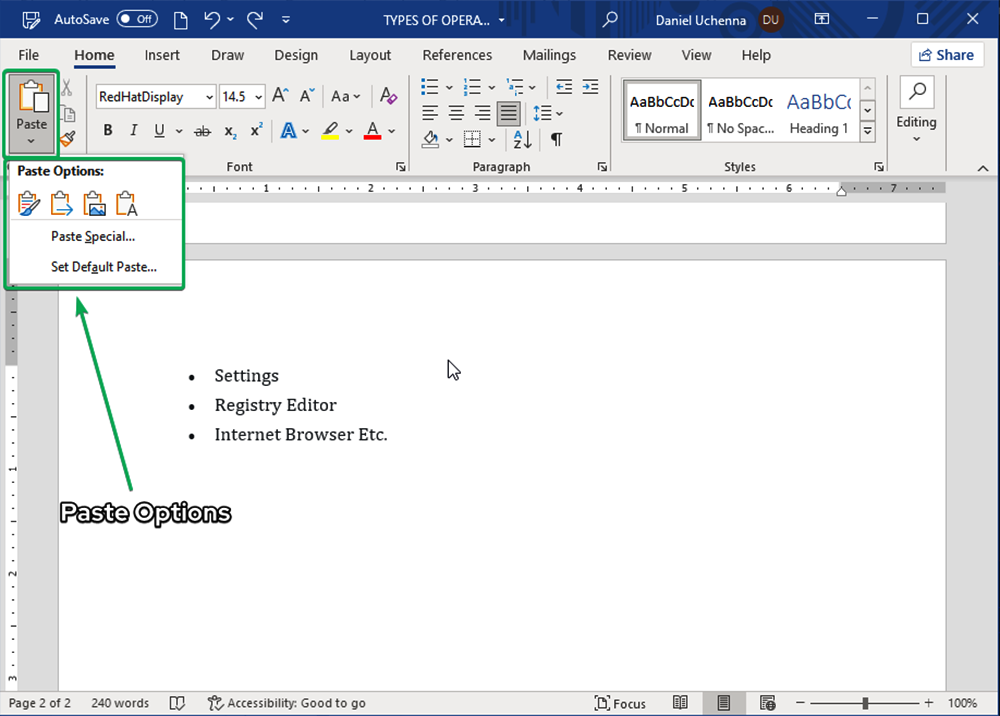
Task: Click the Sort icon in Paragraph group
Action: pos(522,139)
